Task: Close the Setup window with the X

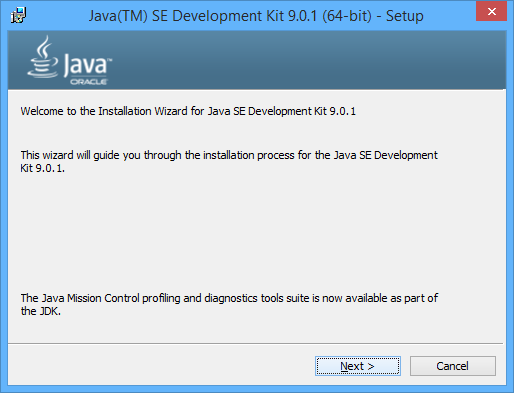Action: pos(491,11)
